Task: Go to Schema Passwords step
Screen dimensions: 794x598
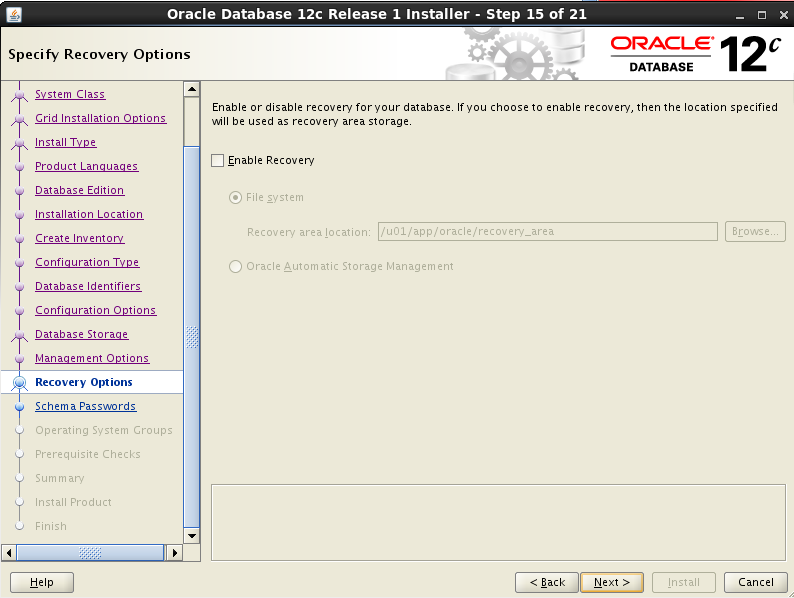Action: point(86,406)
